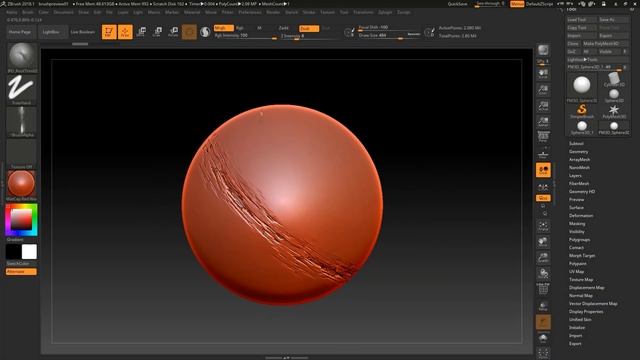
Task: Select the SimpleBrush tool
Action: [x=582, y=111]
